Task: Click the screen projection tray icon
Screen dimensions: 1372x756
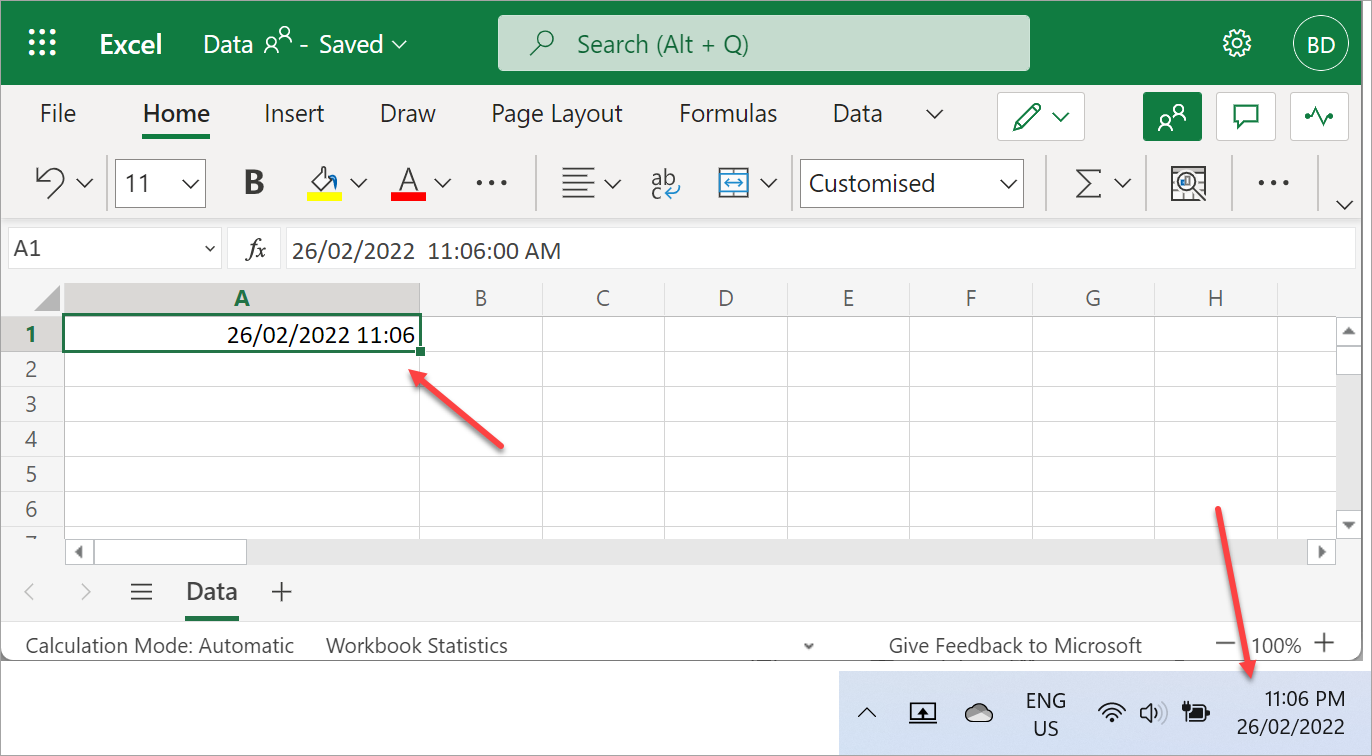Action: pyautogui.click(x=922, y=713)
